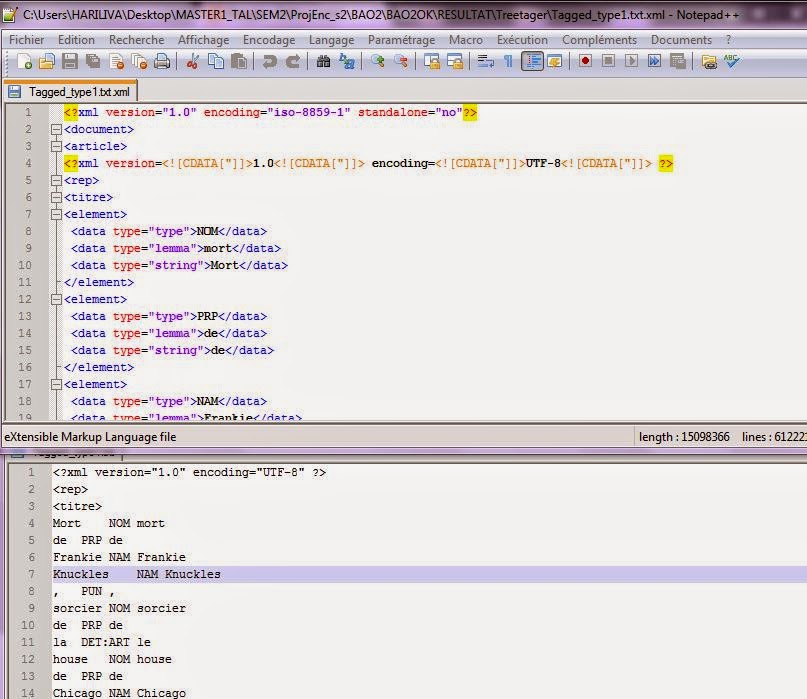This screenshot has width=807, height=699.
Task: Click status bar 'length : 15098366'
Action: coord(684,437)
